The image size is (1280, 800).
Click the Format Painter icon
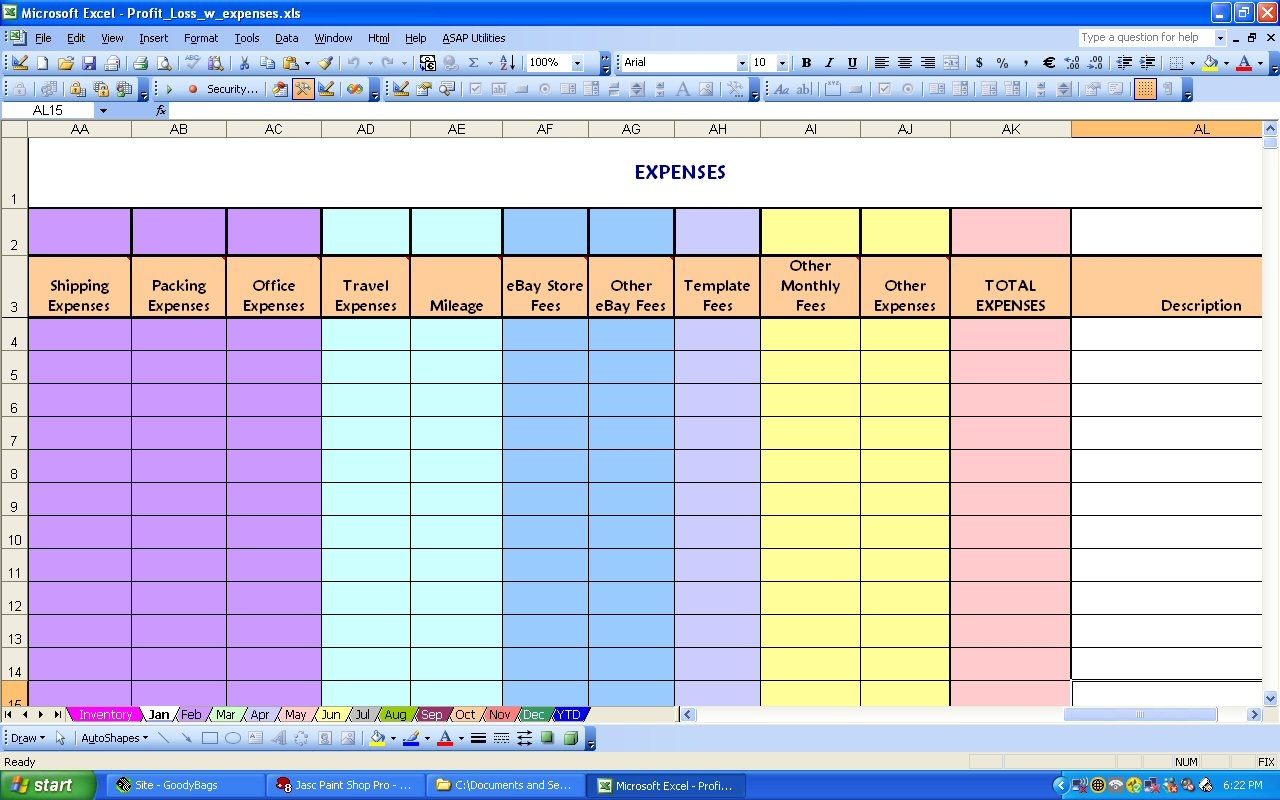click(323, 62)
